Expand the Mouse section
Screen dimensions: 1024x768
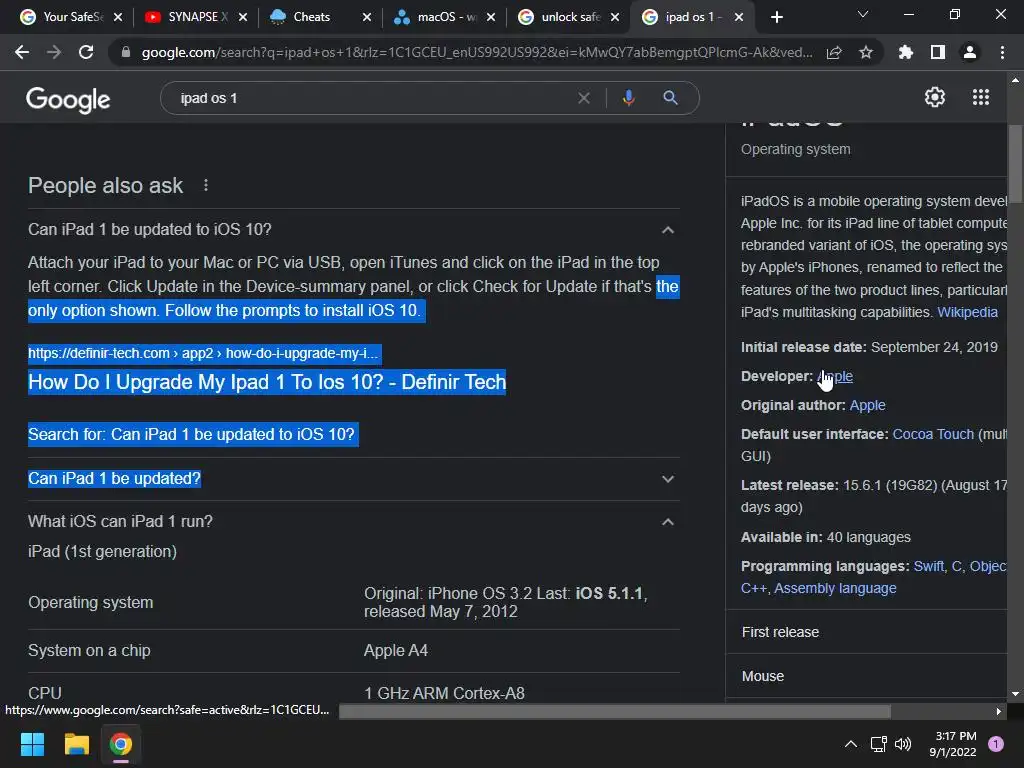pyautogui.click(x=867, y=676)
